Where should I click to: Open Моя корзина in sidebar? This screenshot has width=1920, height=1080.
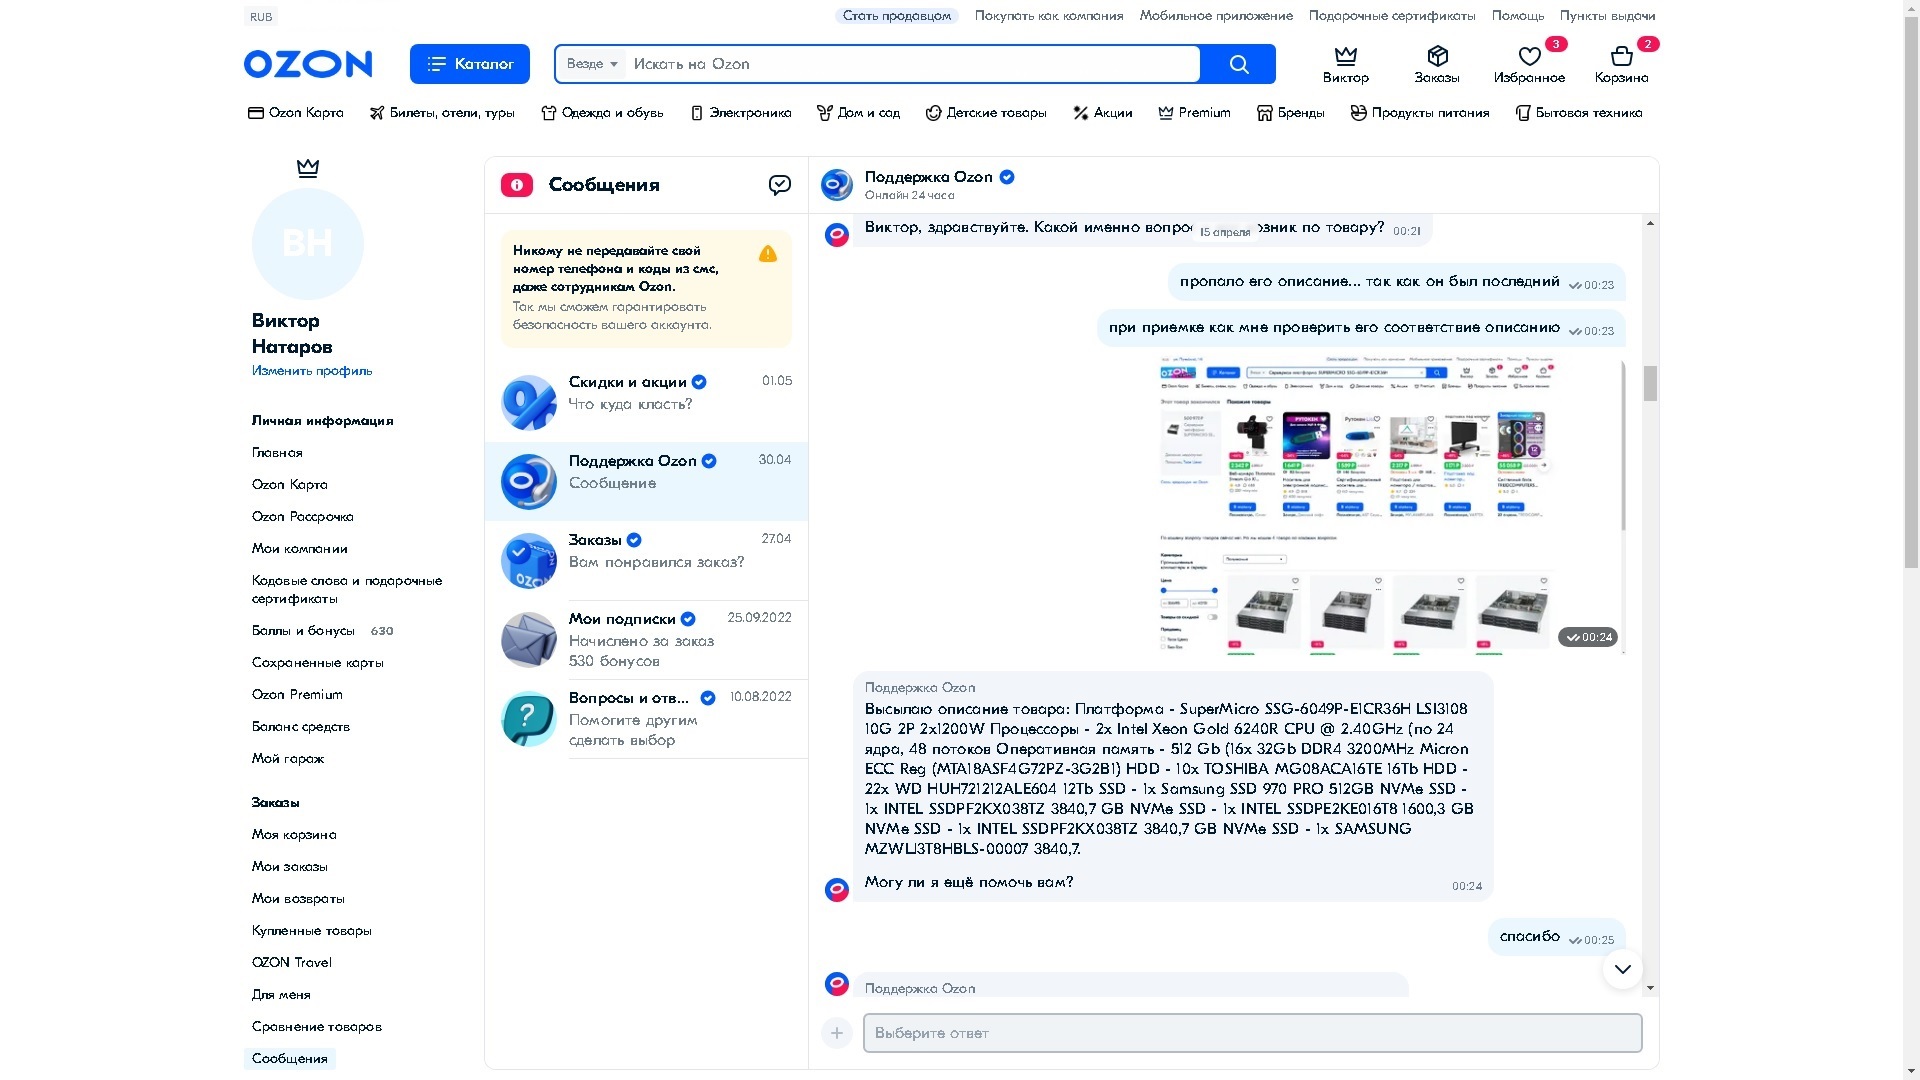294,835
